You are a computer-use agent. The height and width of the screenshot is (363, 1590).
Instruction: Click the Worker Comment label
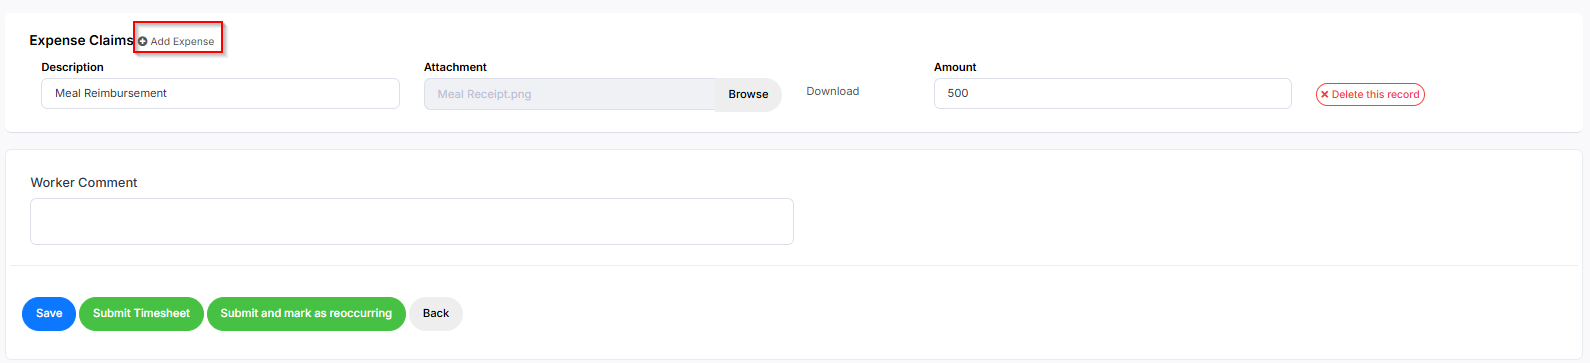[x=84, y=182]
